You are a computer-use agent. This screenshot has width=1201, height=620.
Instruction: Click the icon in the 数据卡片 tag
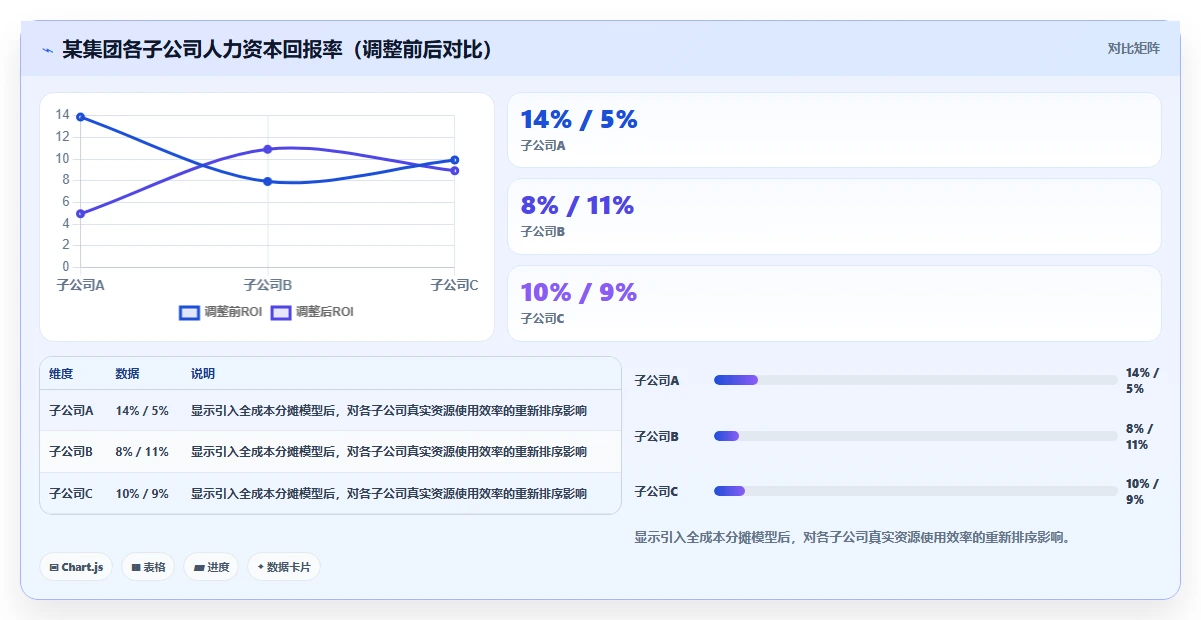[x=260, y=567]
